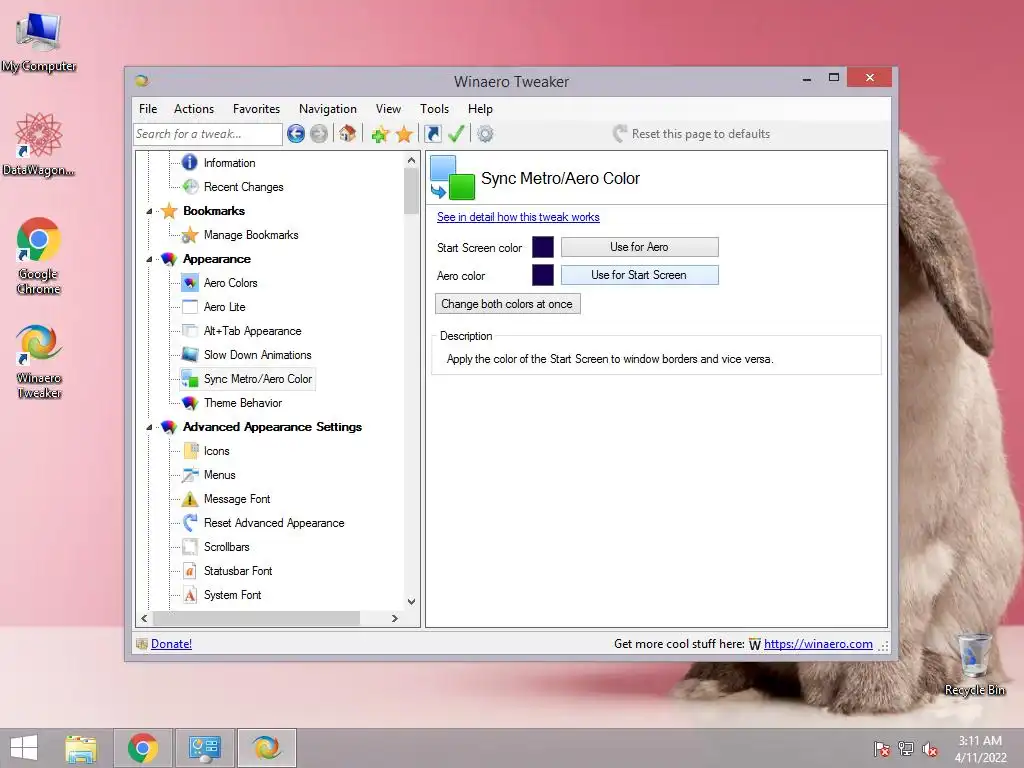Open Recent Changes in the tree
Screen dimensions: 1024x768
pos(243,187)
